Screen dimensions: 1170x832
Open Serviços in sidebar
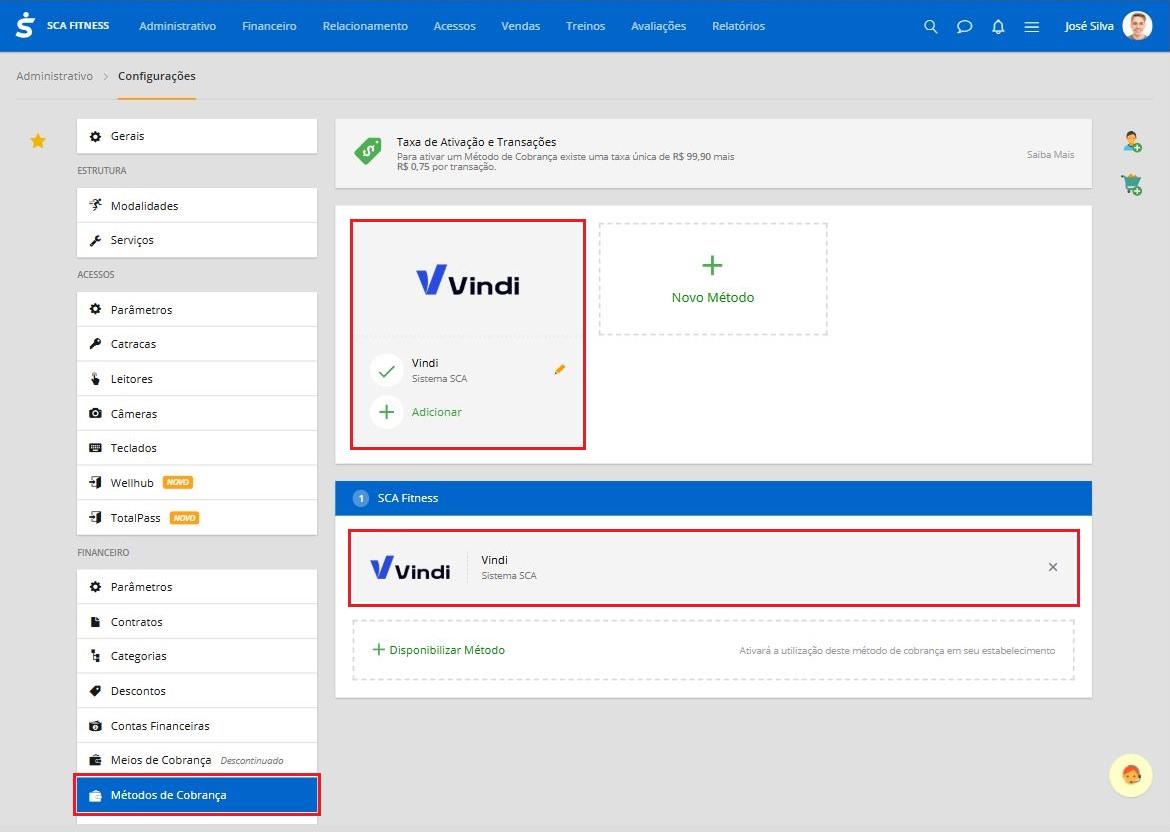(x=197, y=240)
